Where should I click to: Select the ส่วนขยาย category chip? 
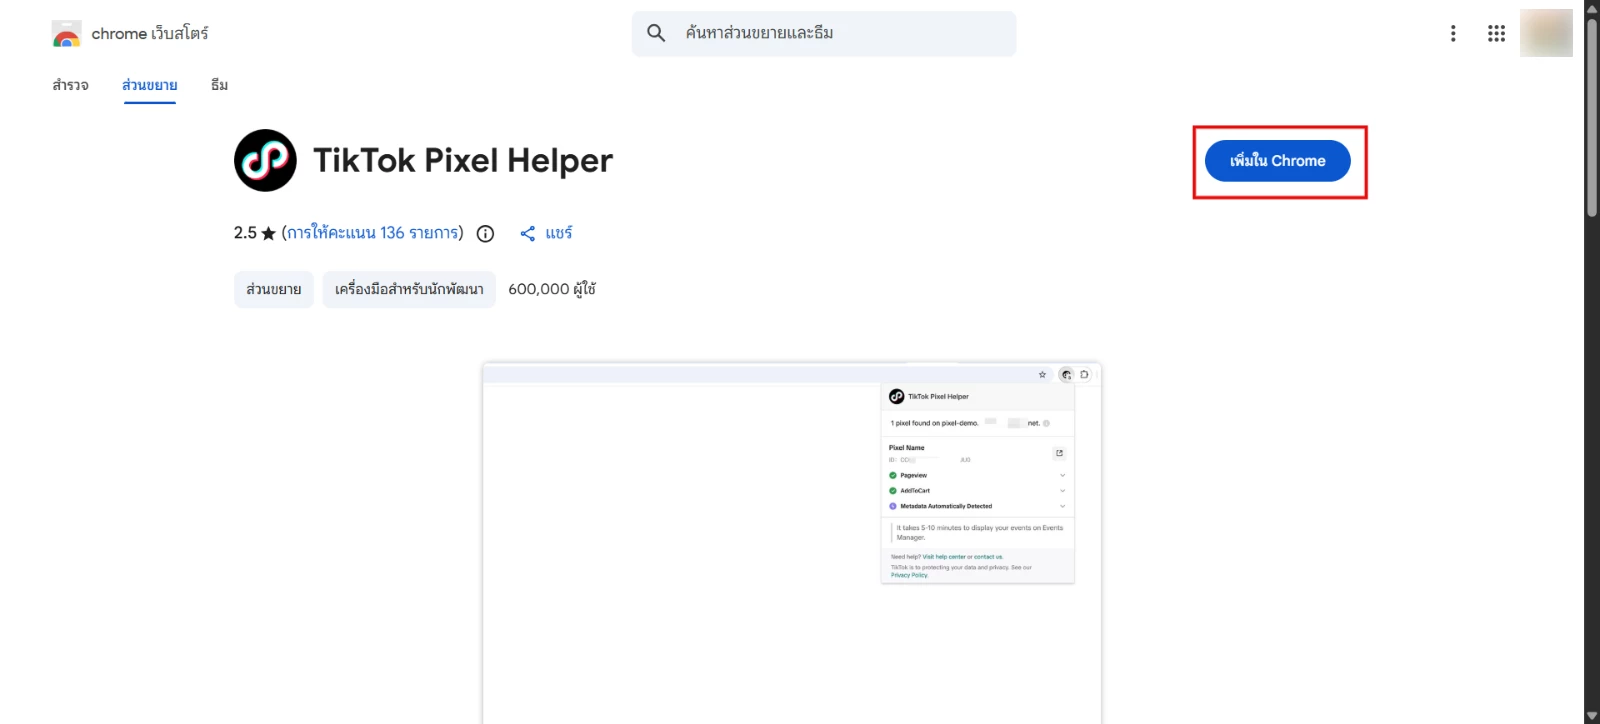coord(274,290)
